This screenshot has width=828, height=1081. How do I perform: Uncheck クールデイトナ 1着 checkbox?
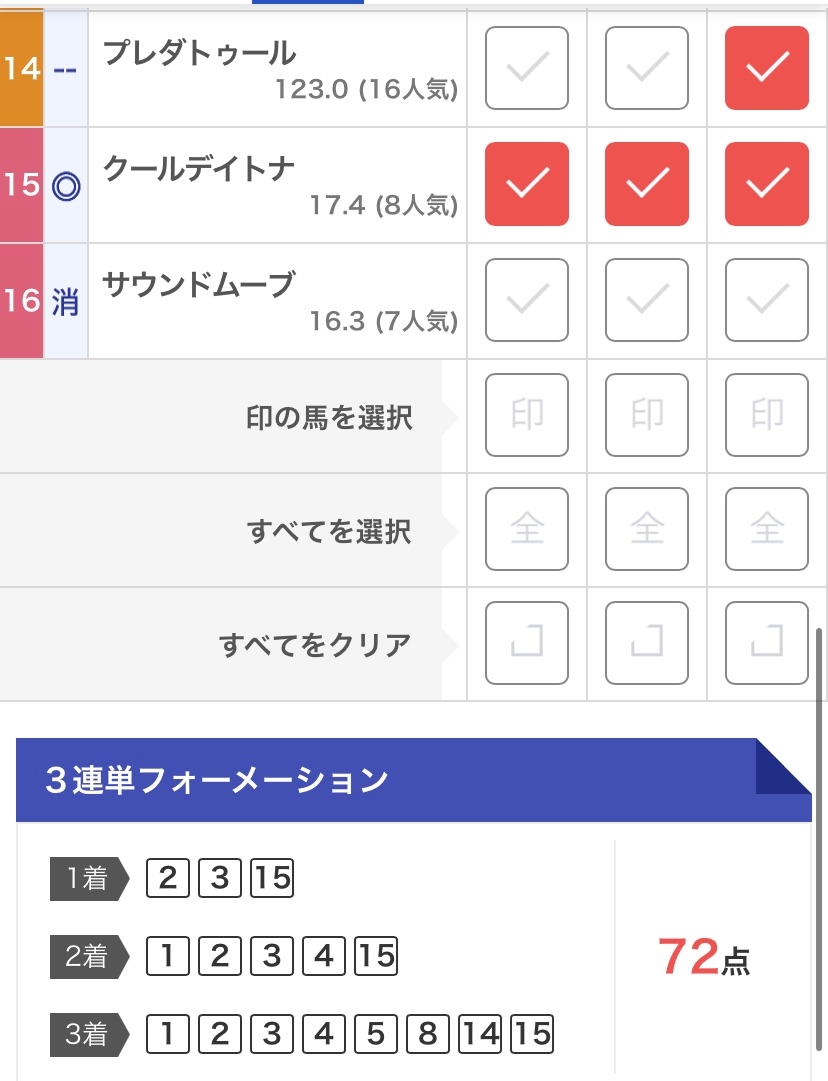click(527, 184)
